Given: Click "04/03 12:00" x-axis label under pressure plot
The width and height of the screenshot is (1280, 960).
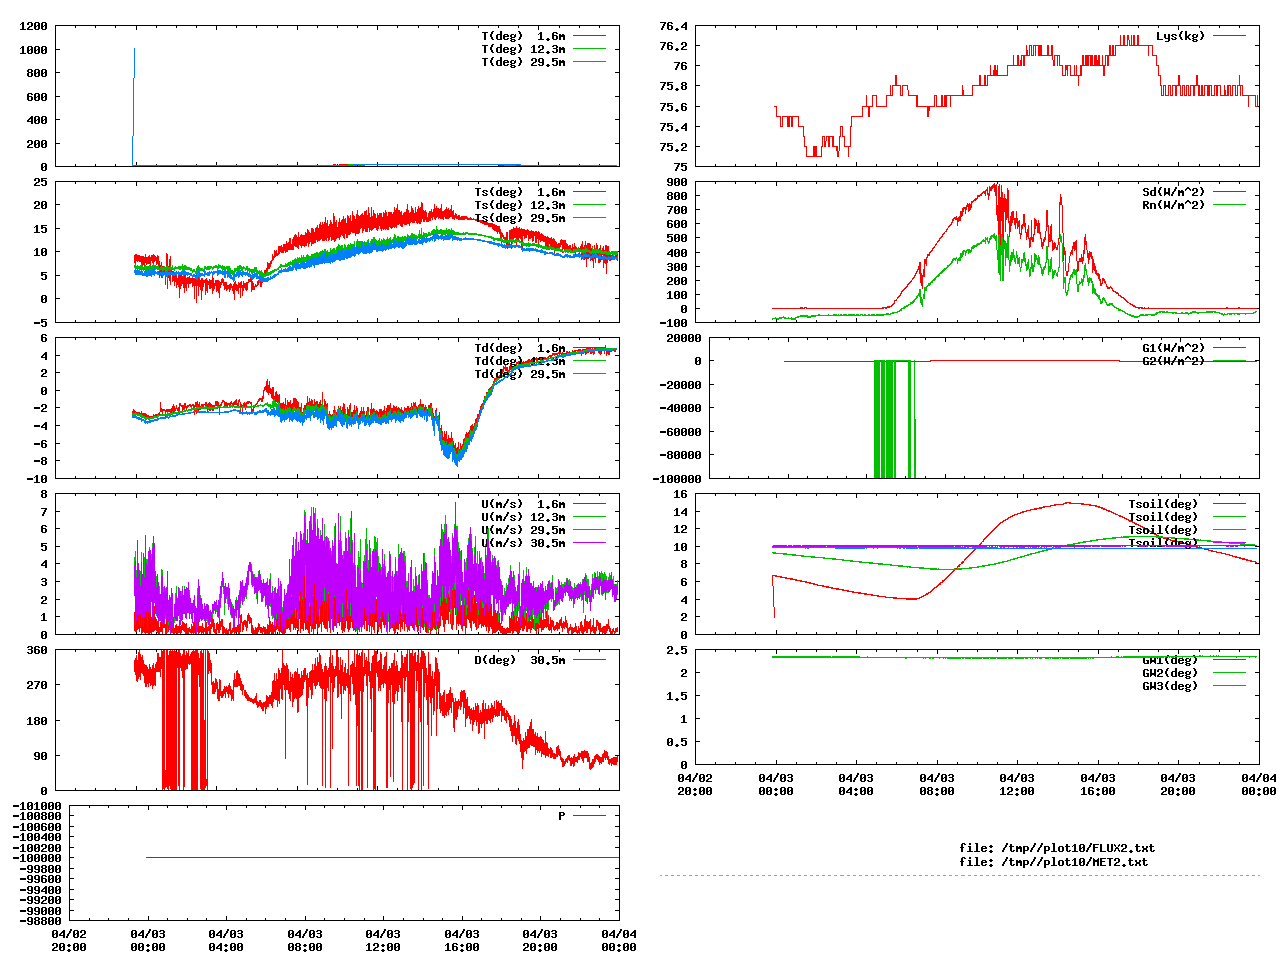Looking at the screenshot, I should [x=383, y=940].
